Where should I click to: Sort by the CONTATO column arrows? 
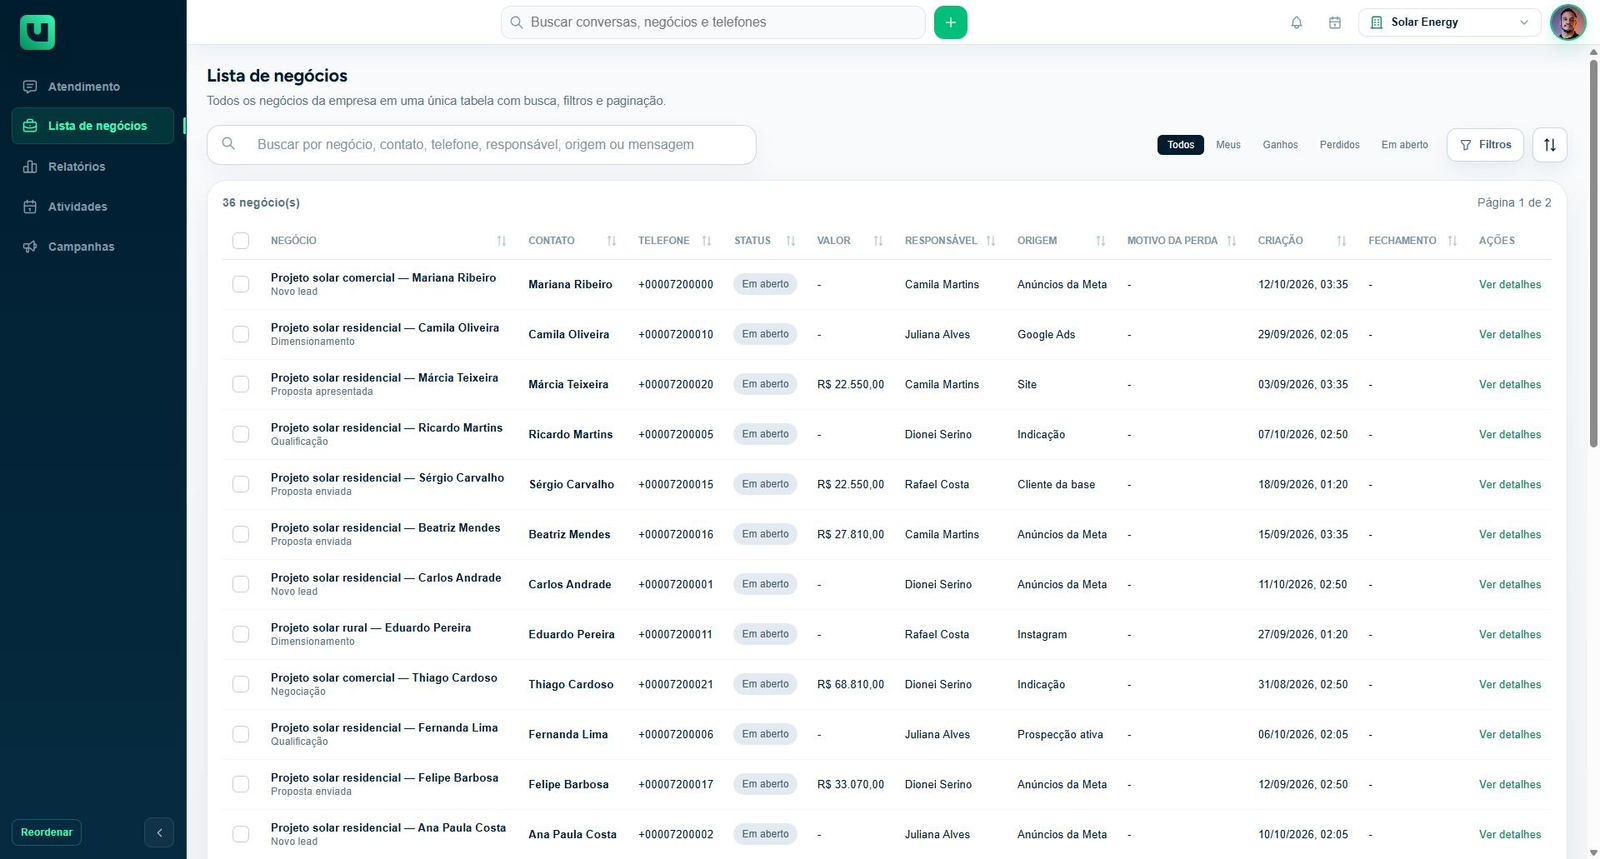pos(611,241)
